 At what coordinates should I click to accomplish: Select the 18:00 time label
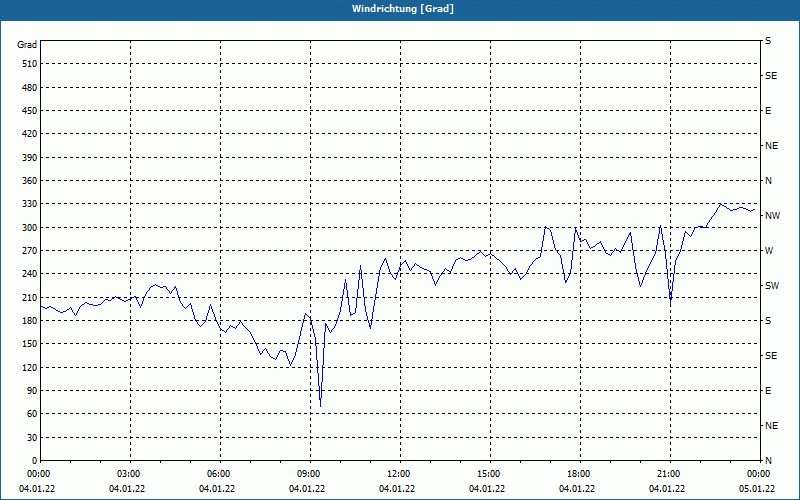580,474
